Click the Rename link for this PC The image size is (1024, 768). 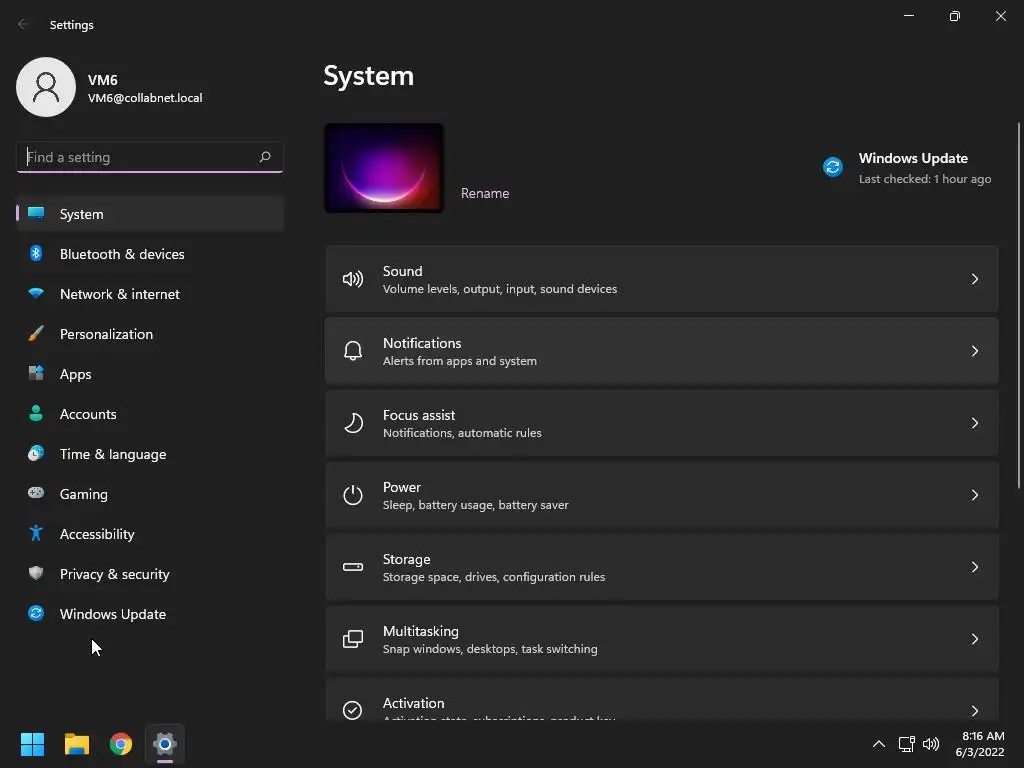pyautogui.click(x=485, y=193)
